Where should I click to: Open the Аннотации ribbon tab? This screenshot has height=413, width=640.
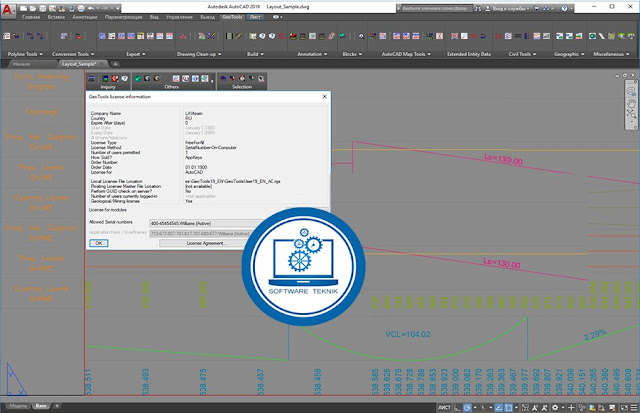[x=85, y=17]
